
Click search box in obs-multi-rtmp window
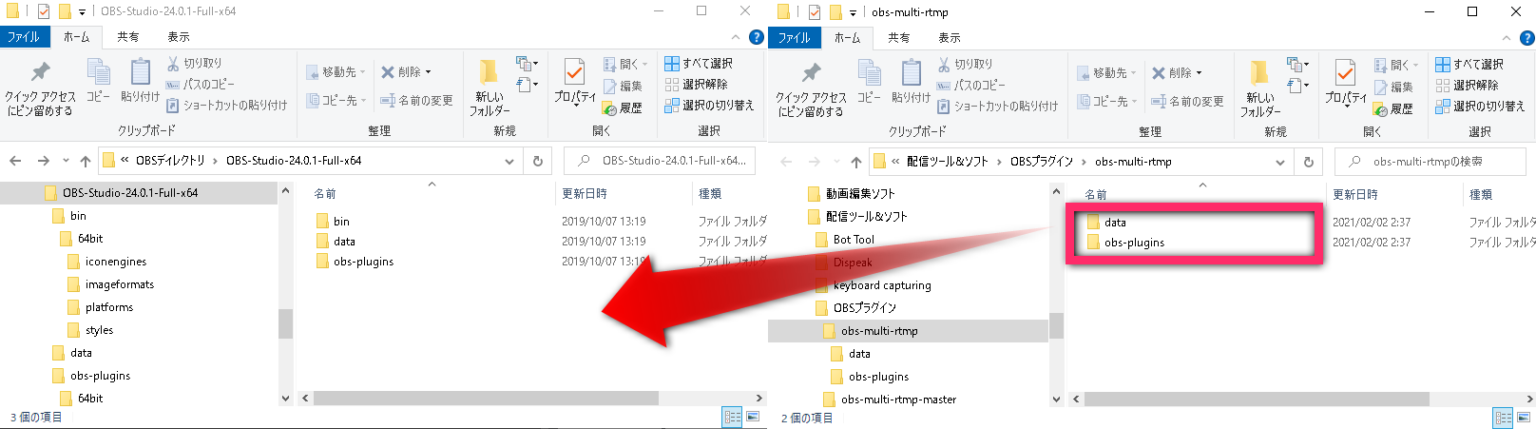click(x=1431, y=160)
